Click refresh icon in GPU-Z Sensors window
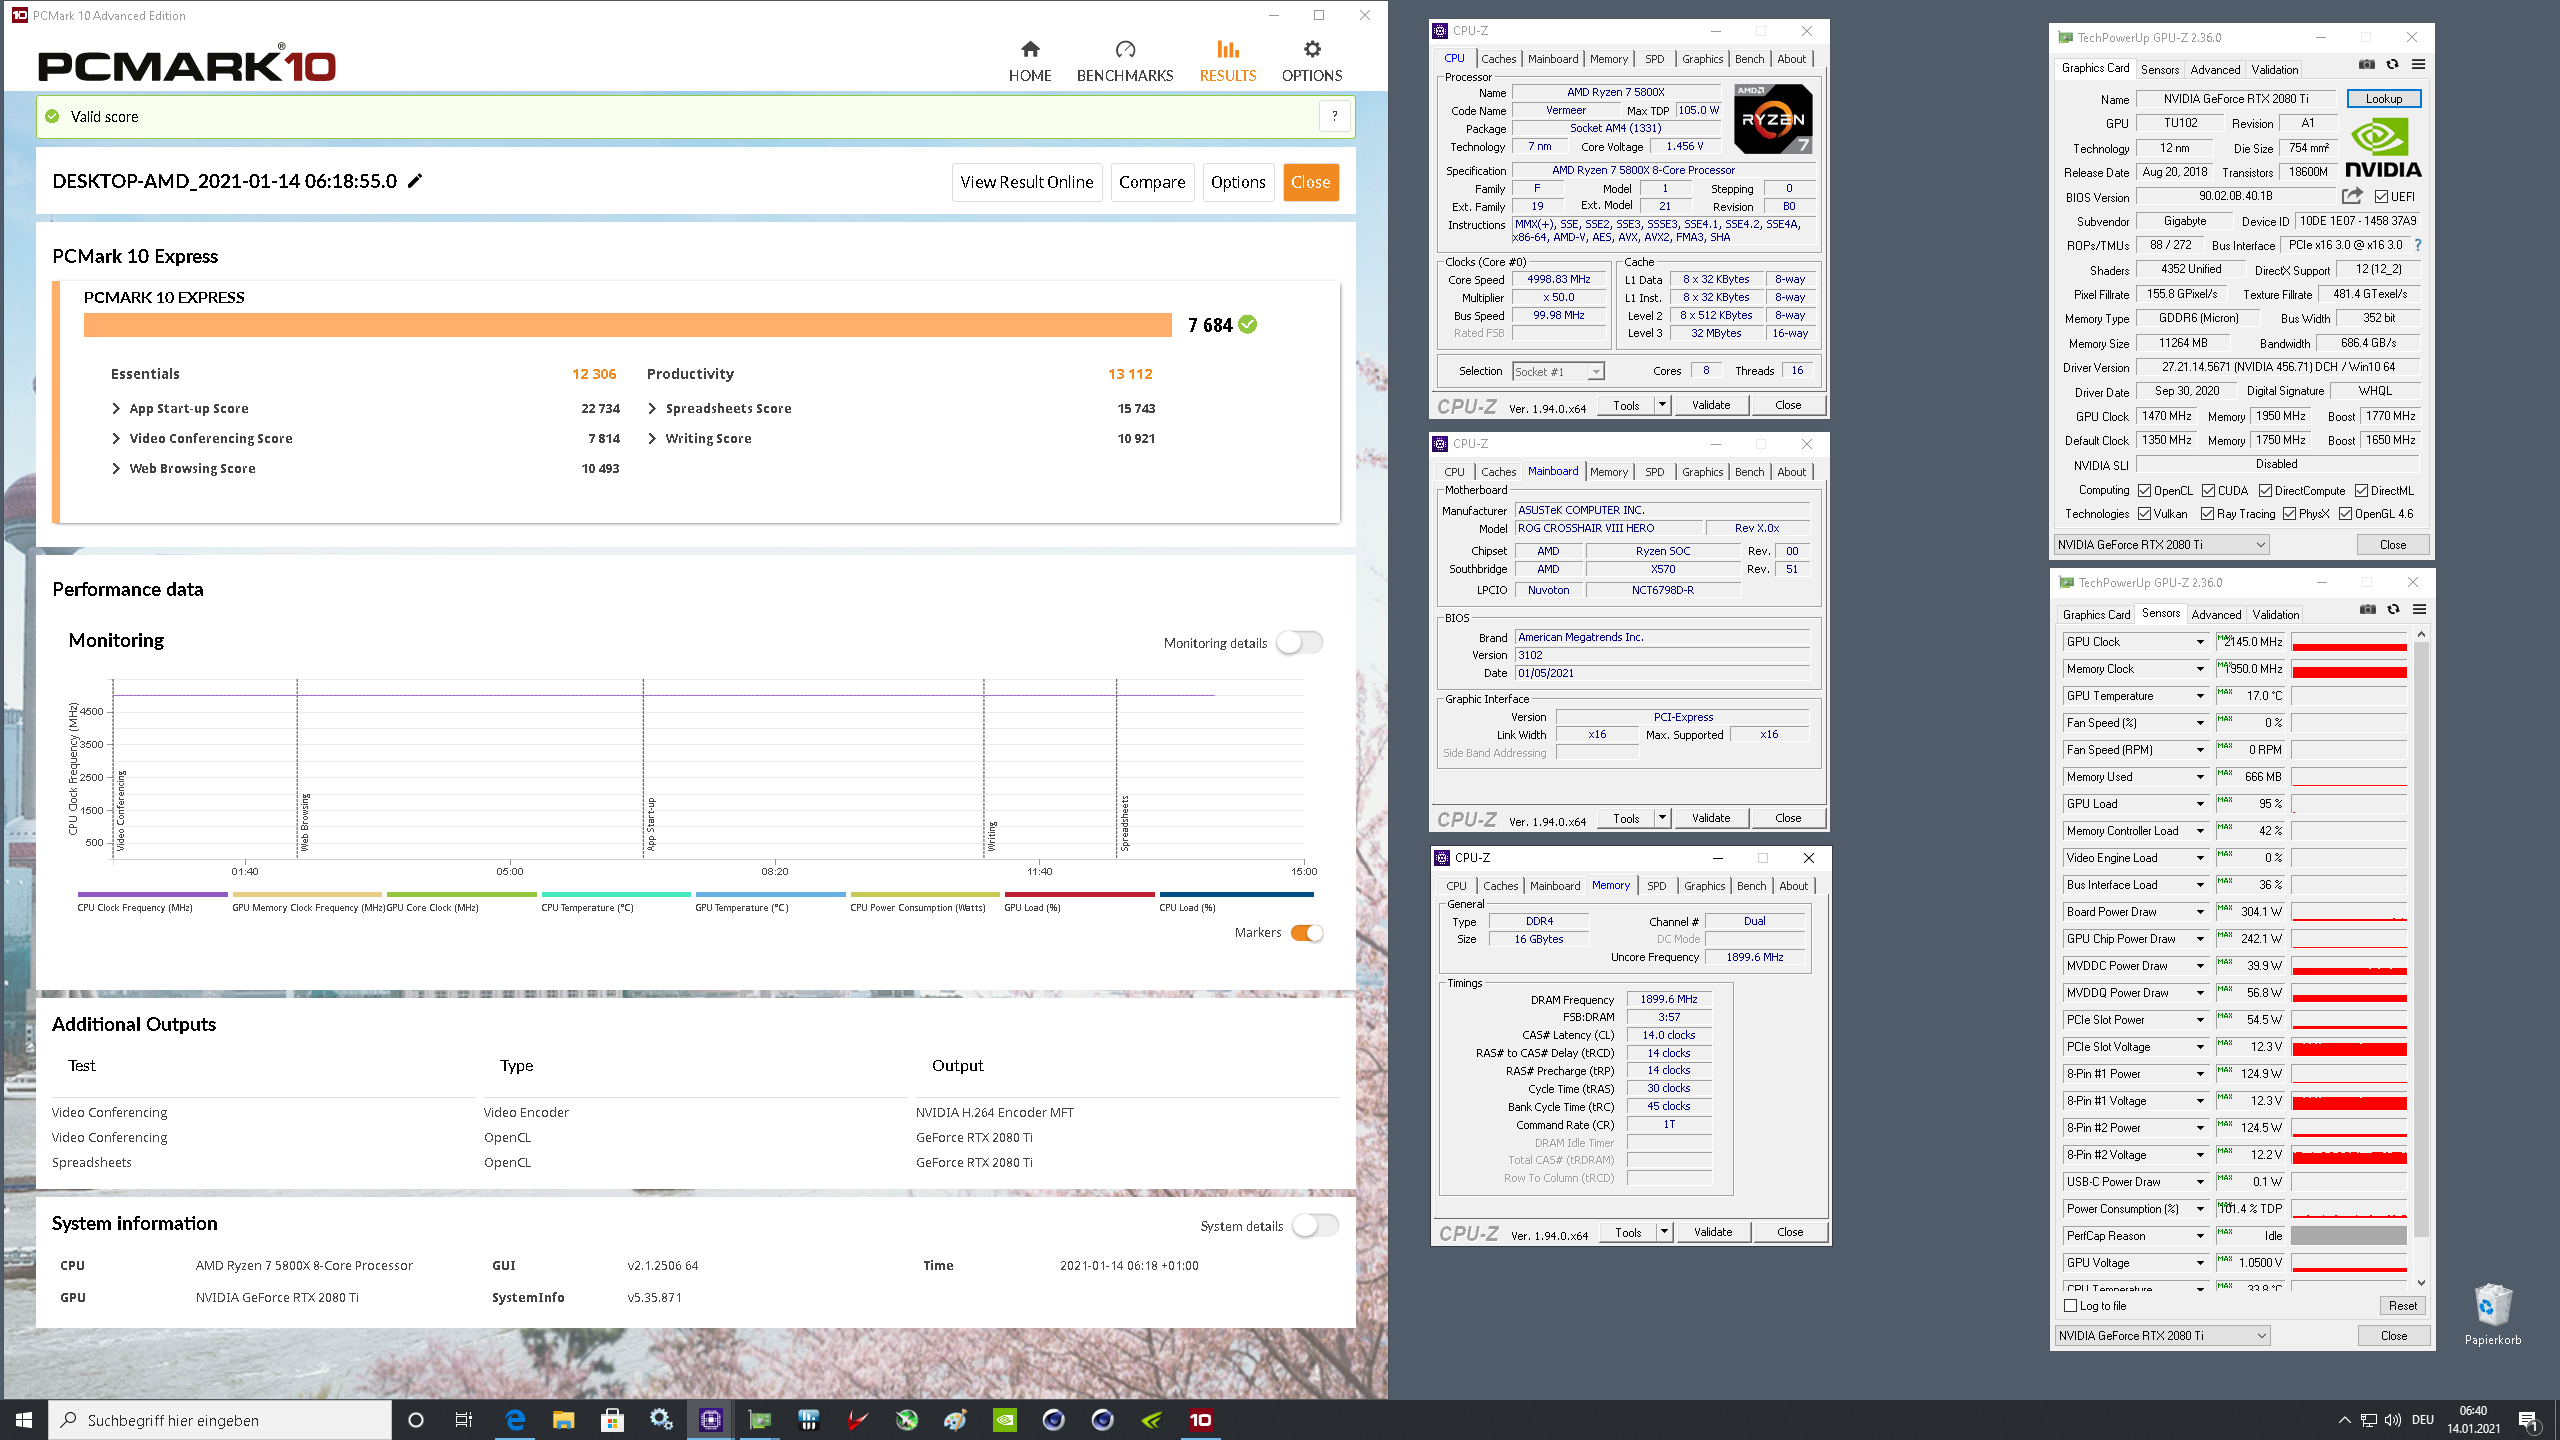The height and width of the screenshot is (1440, 2560). click(2393, 609)
